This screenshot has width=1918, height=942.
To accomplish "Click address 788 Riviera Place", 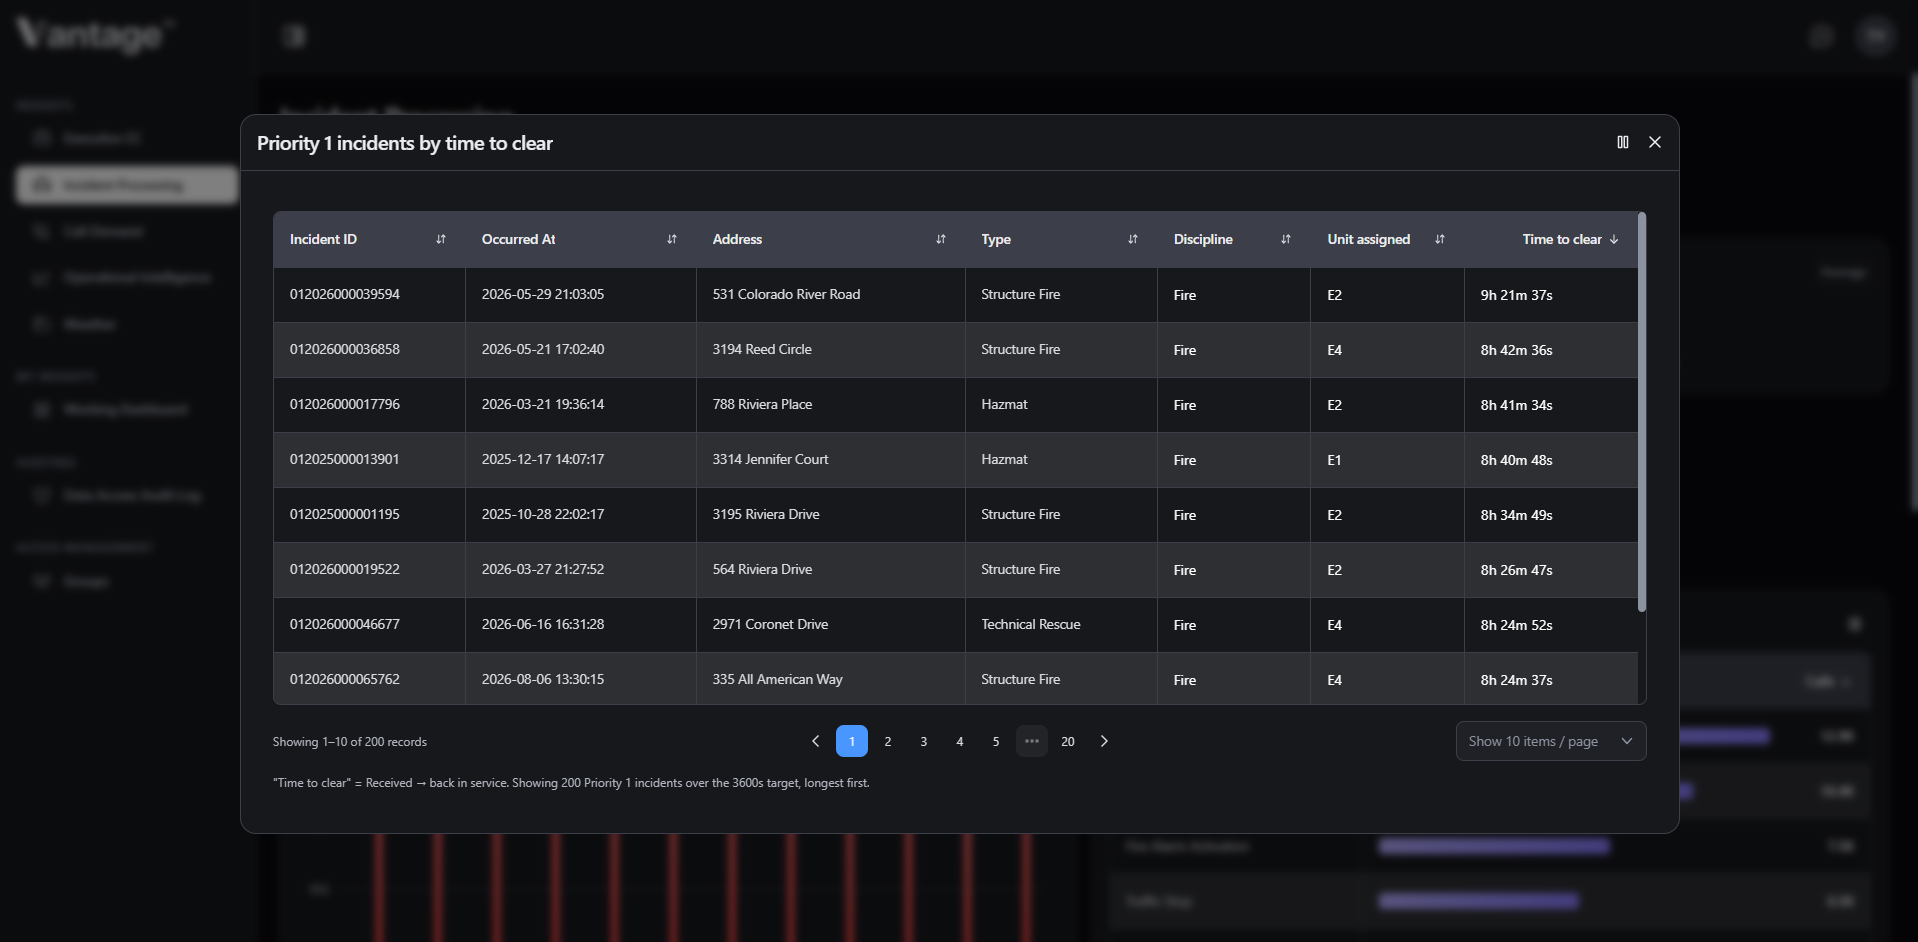I will 762,405.
